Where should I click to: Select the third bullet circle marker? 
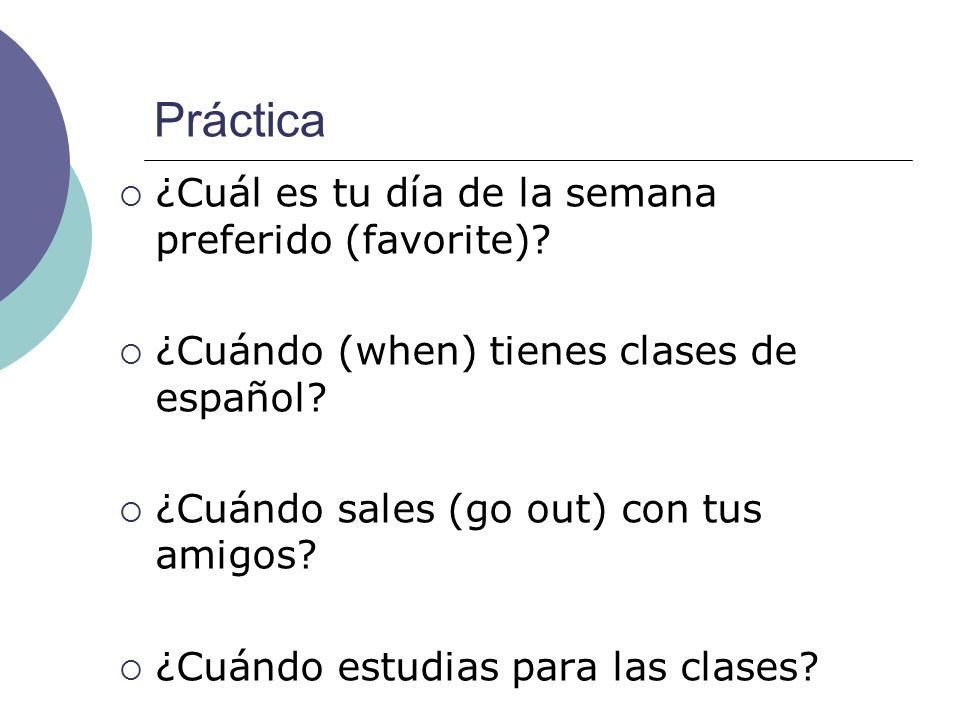coord(131,512)
